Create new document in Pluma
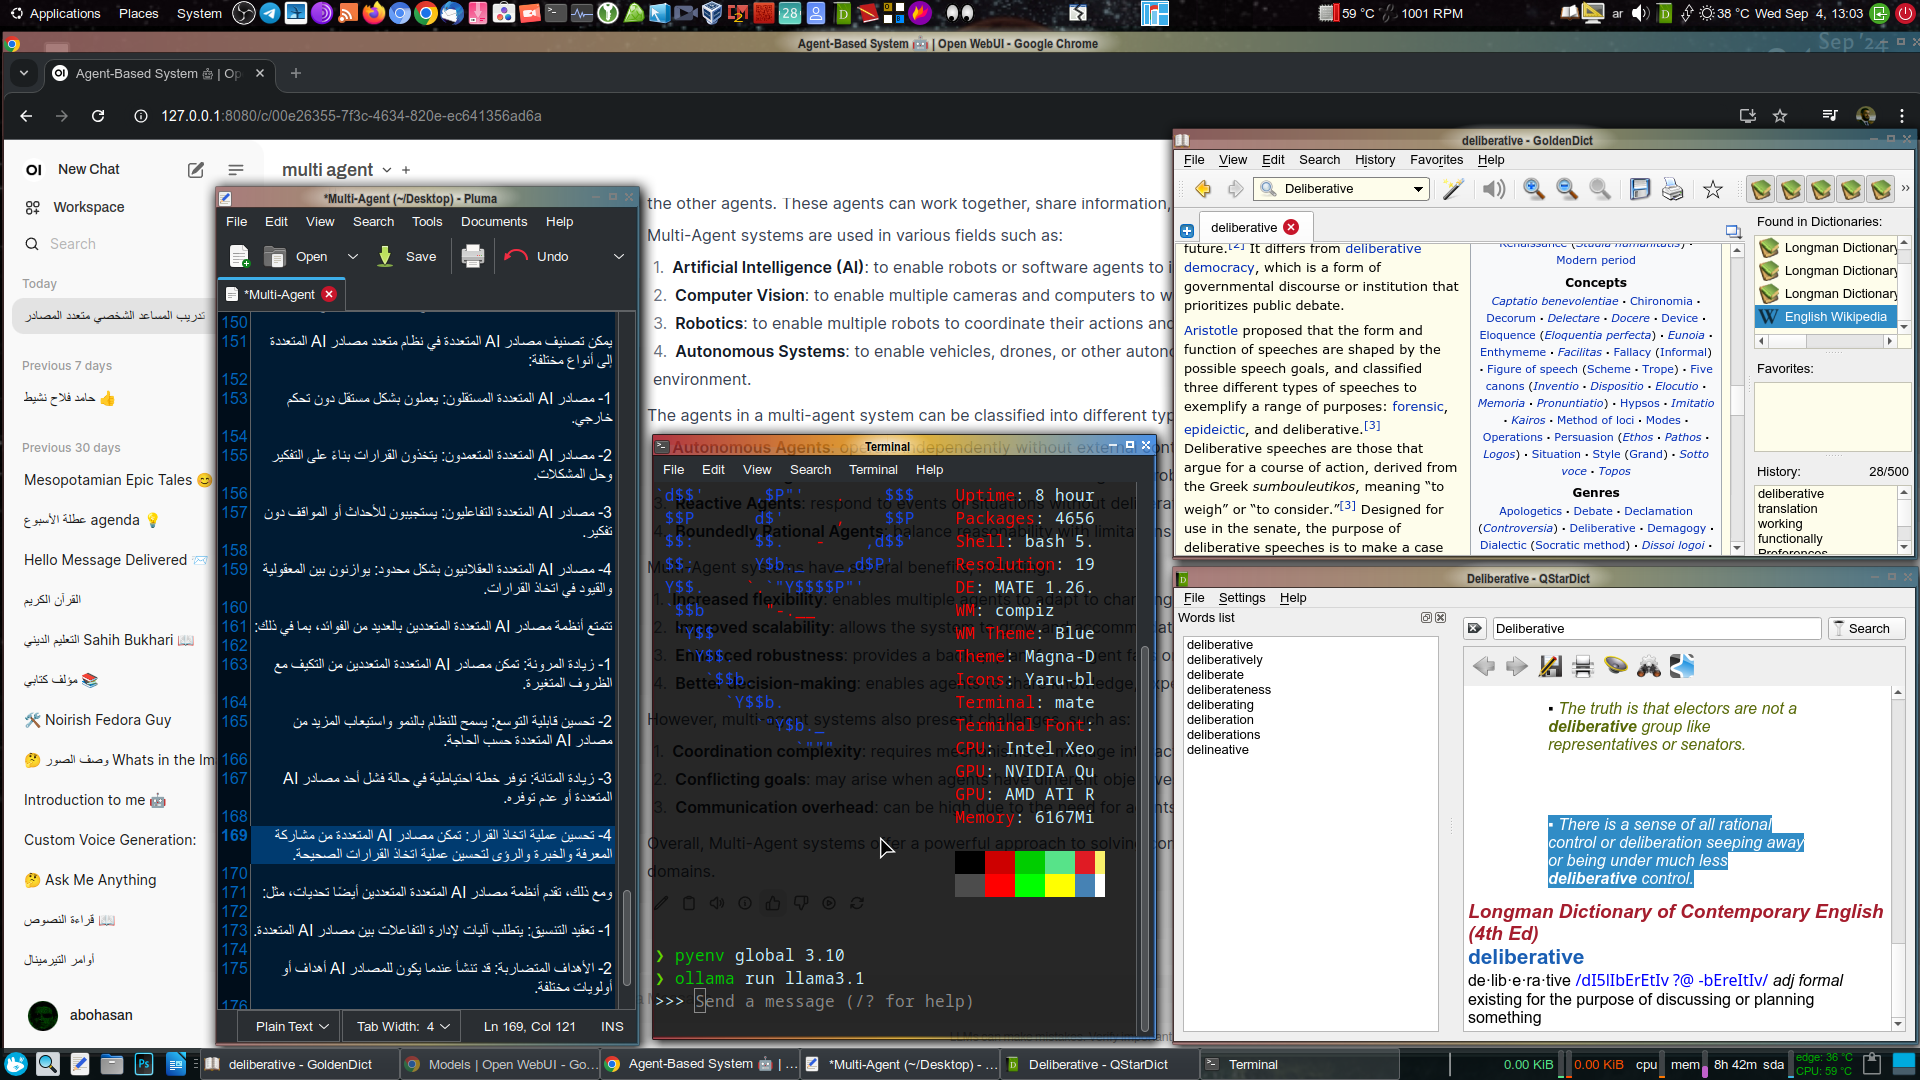The width and height of the screenshot is (1920, 1080). coord(240,257)
